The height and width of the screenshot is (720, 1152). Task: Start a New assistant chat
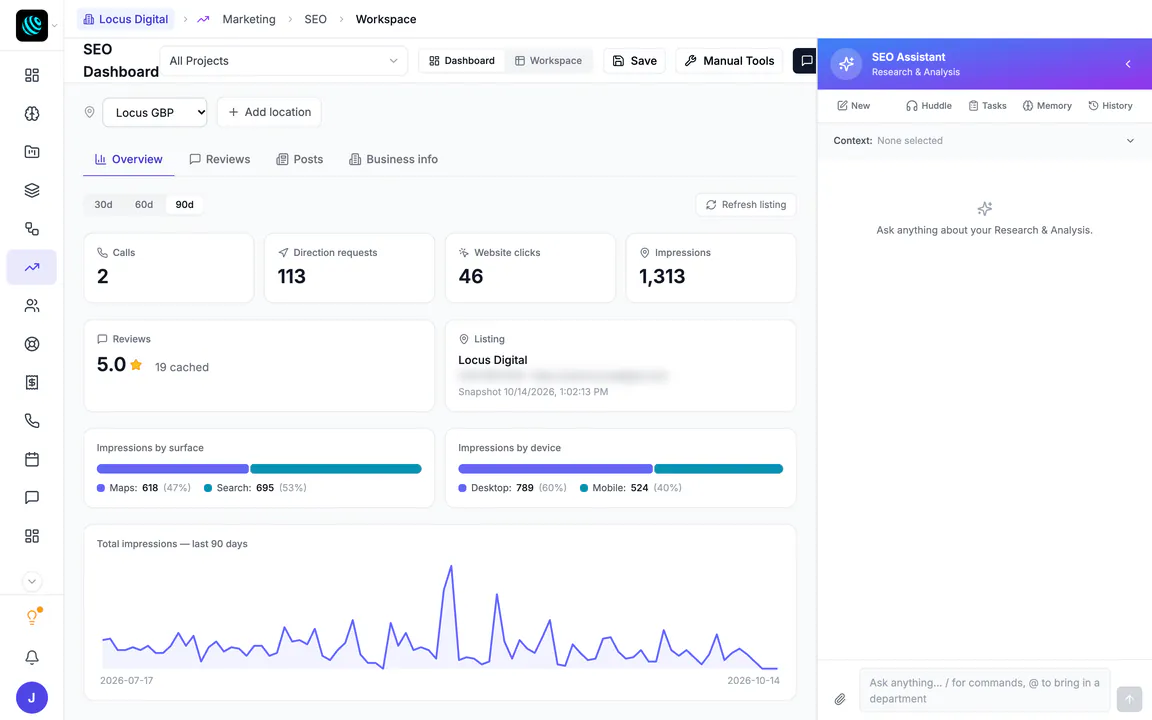tap(853, 106)
